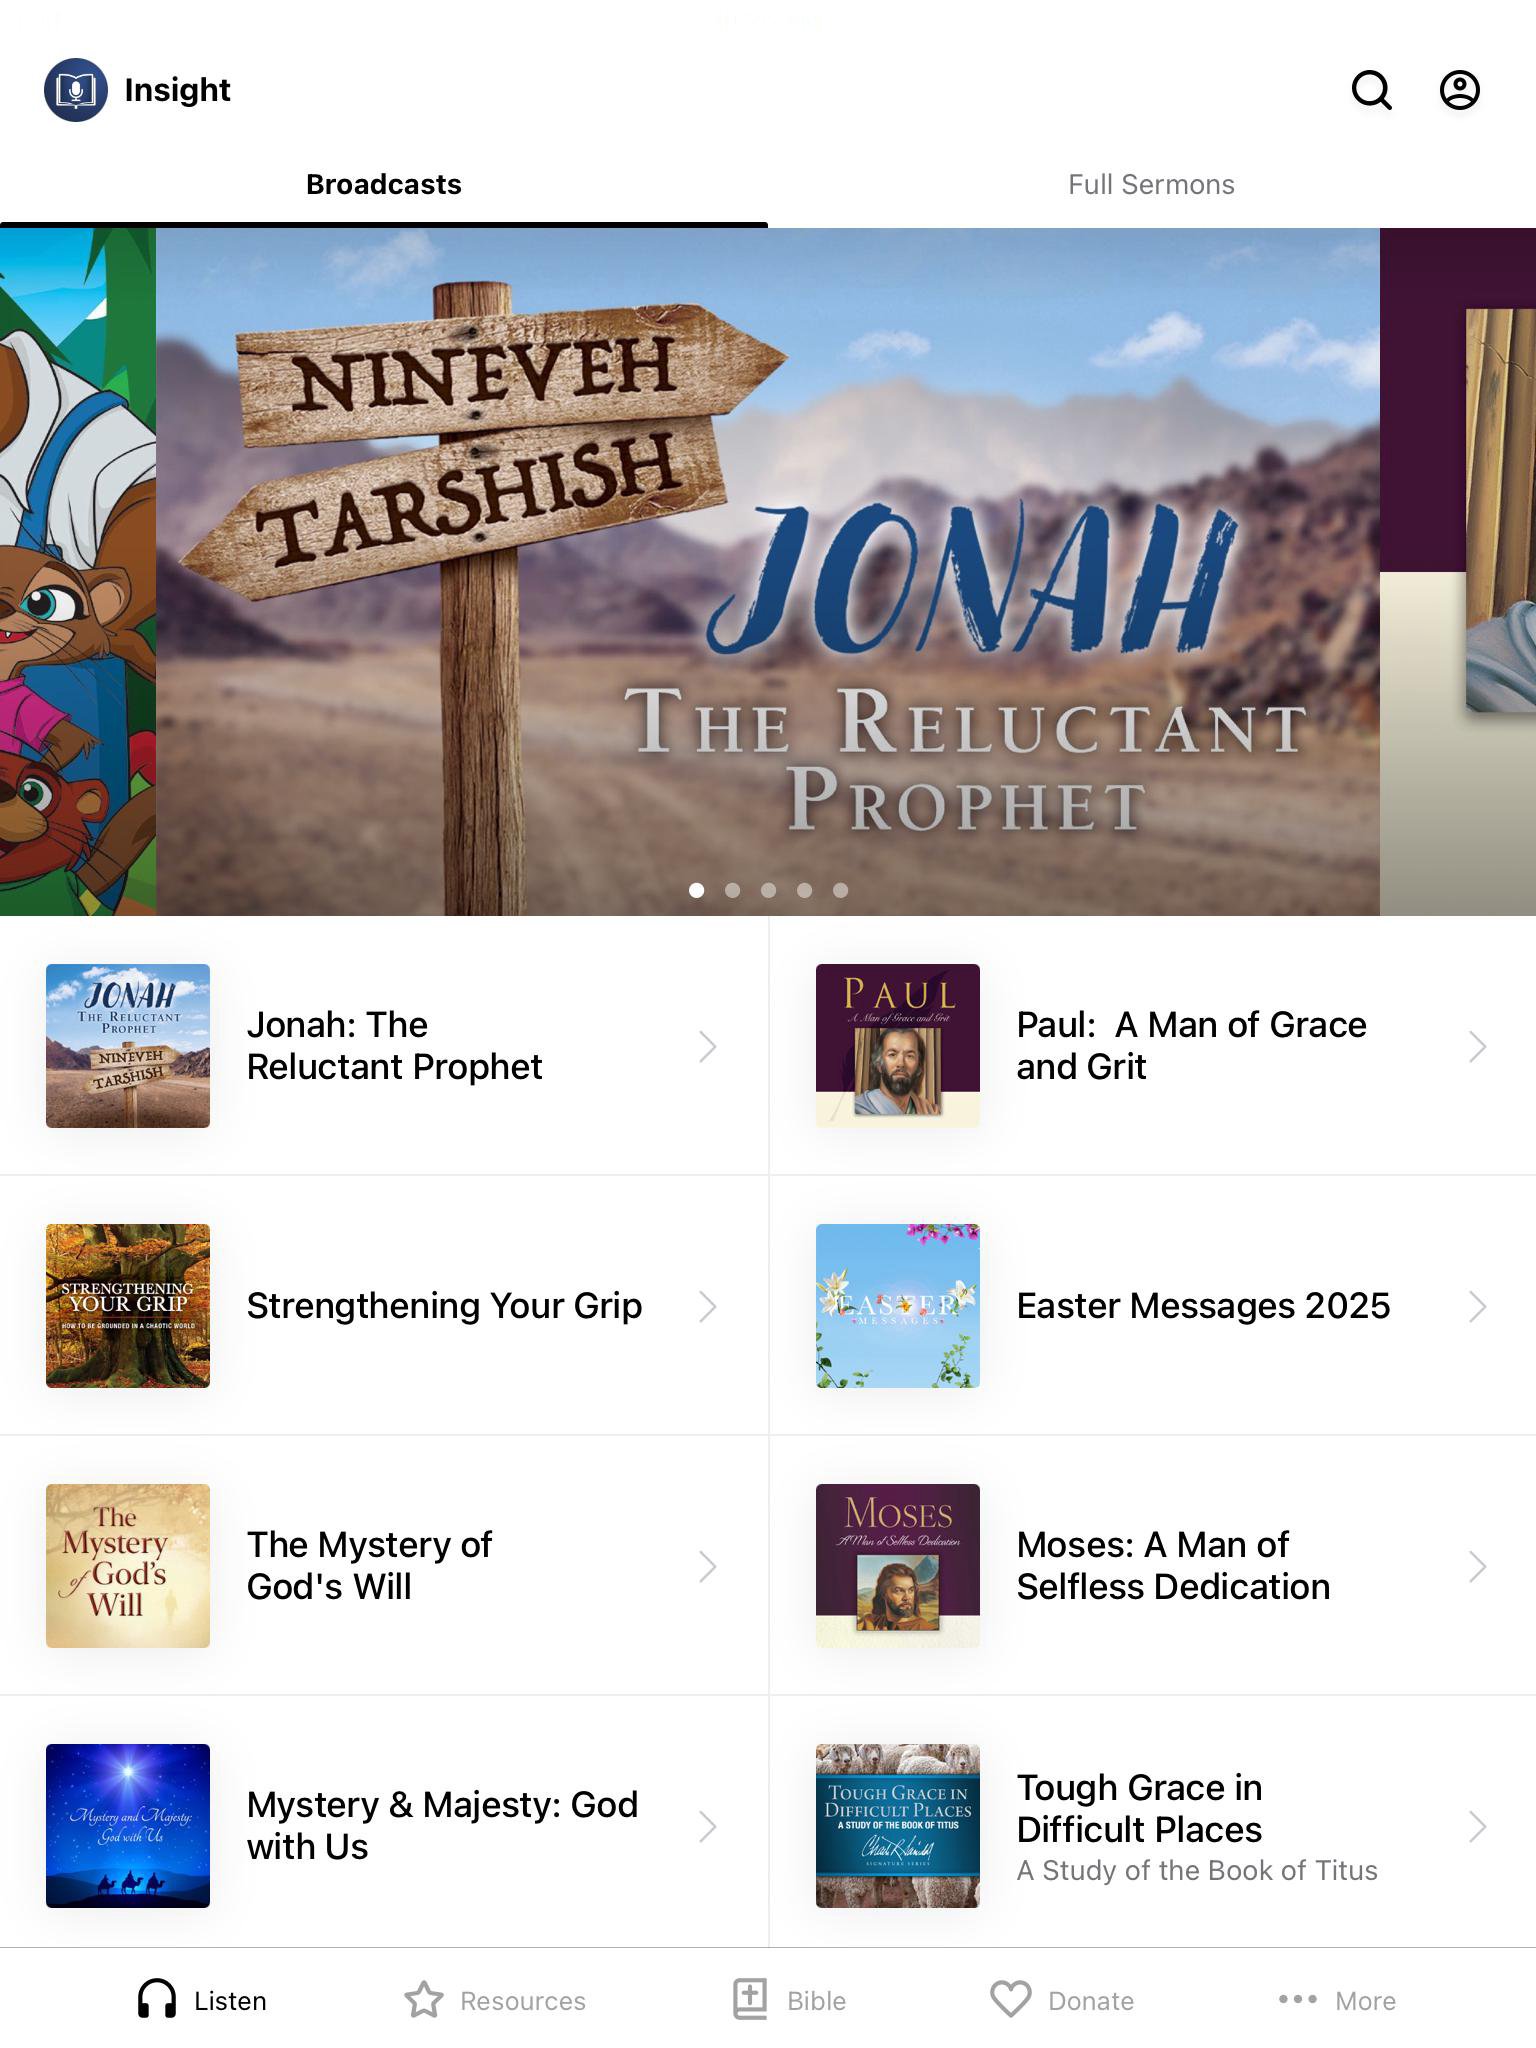Select the last carousel page dot

point(840,890)
